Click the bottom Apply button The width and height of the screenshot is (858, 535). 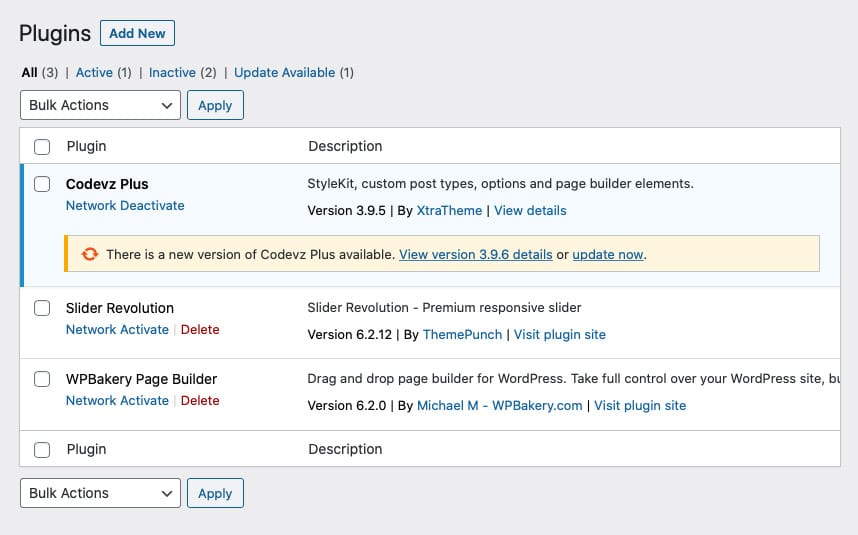tap(215, 493)
